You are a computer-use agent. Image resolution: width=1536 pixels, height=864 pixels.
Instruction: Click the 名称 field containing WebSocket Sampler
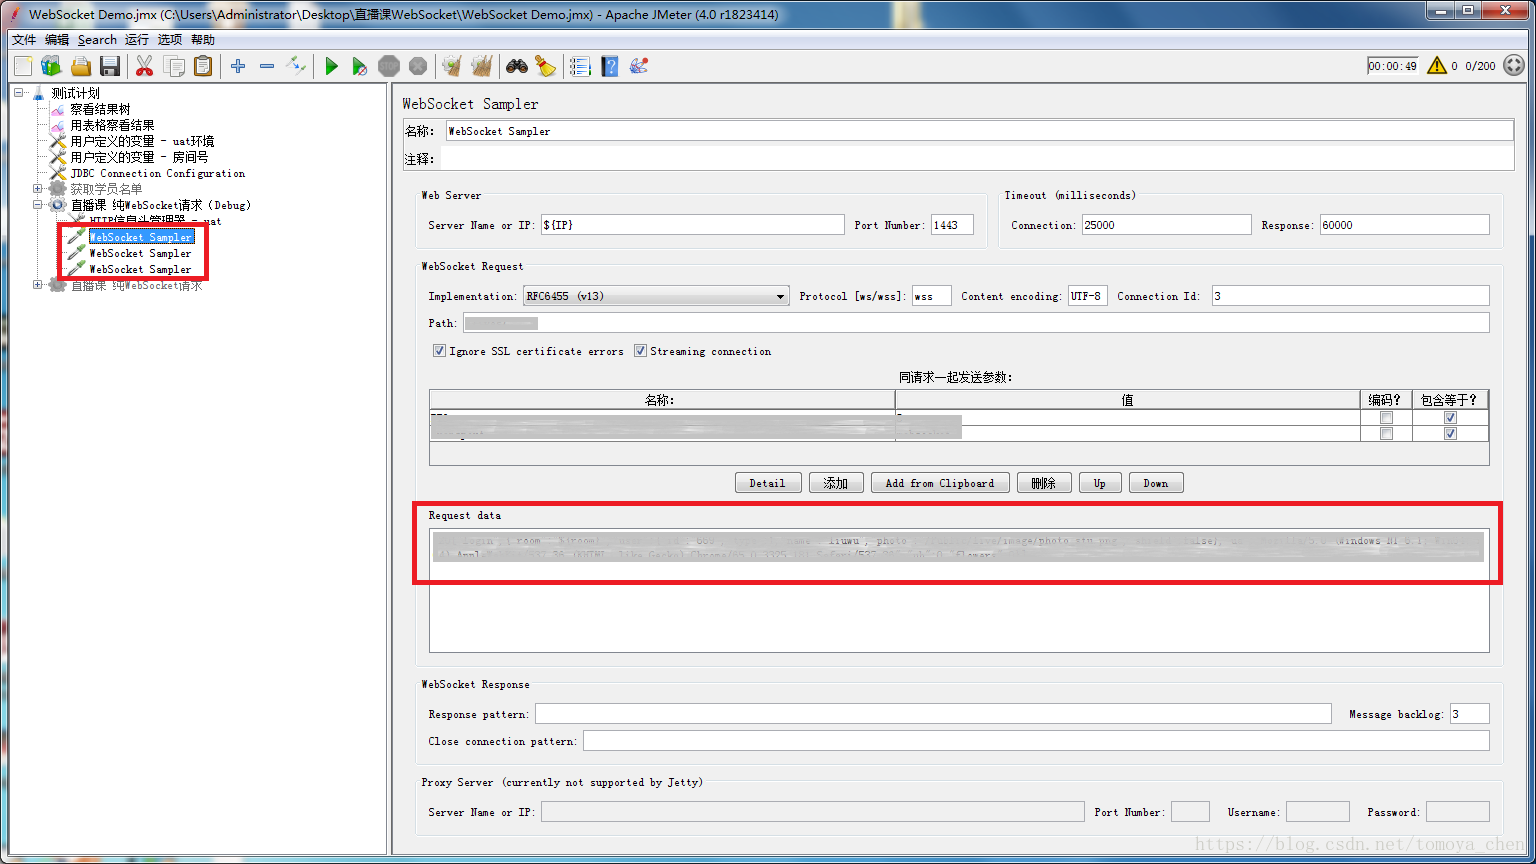[979, 131]
